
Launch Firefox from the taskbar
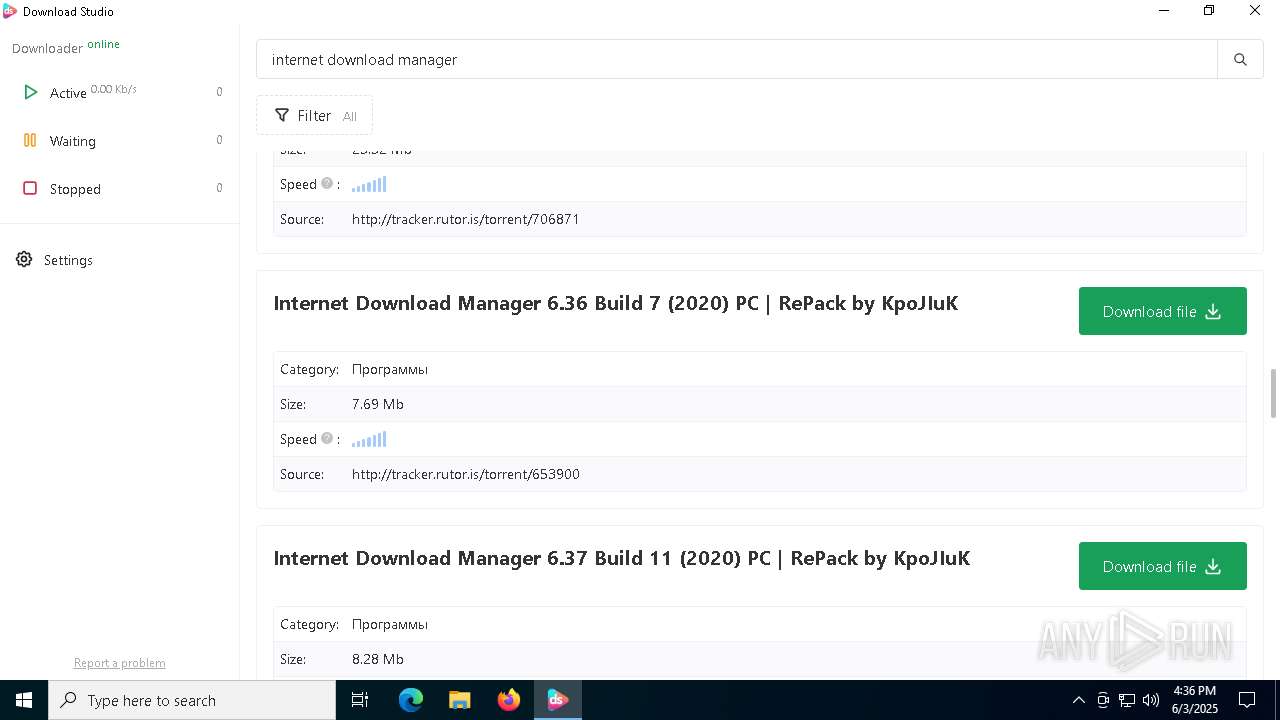point(509,700)
